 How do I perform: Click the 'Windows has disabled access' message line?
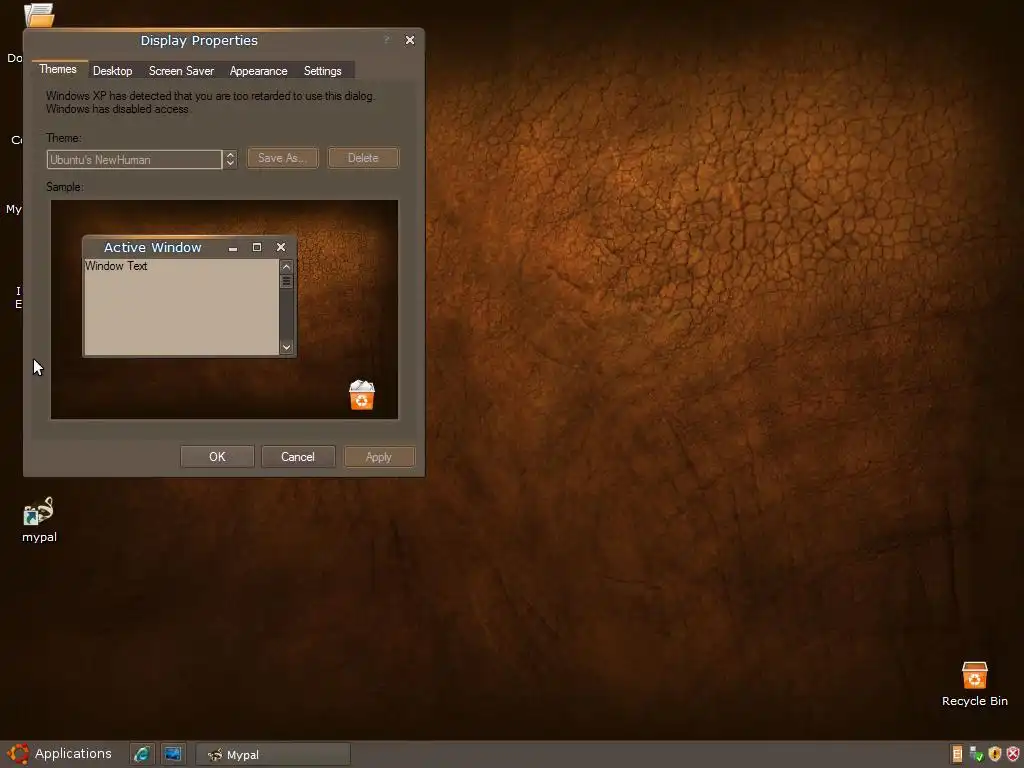[x=118, y=109]
